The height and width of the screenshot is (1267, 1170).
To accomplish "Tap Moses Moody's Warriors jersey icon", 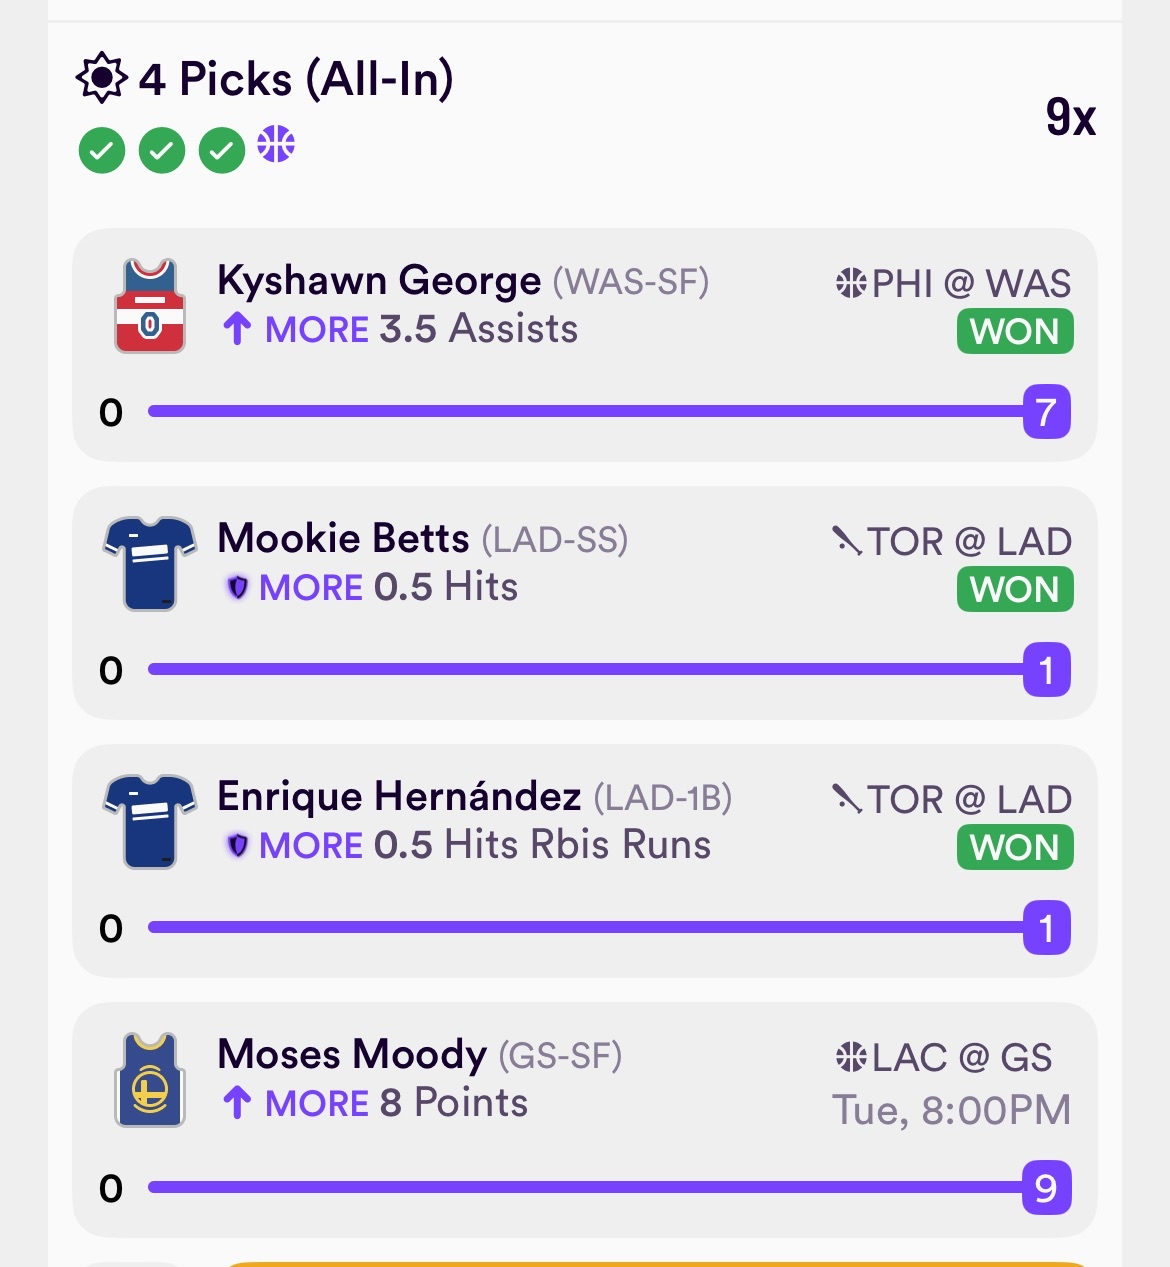I will [150, 1080].
